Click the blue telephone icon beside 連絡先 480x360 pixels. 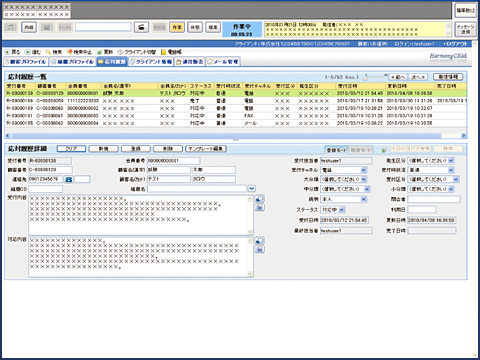point(69,179)
